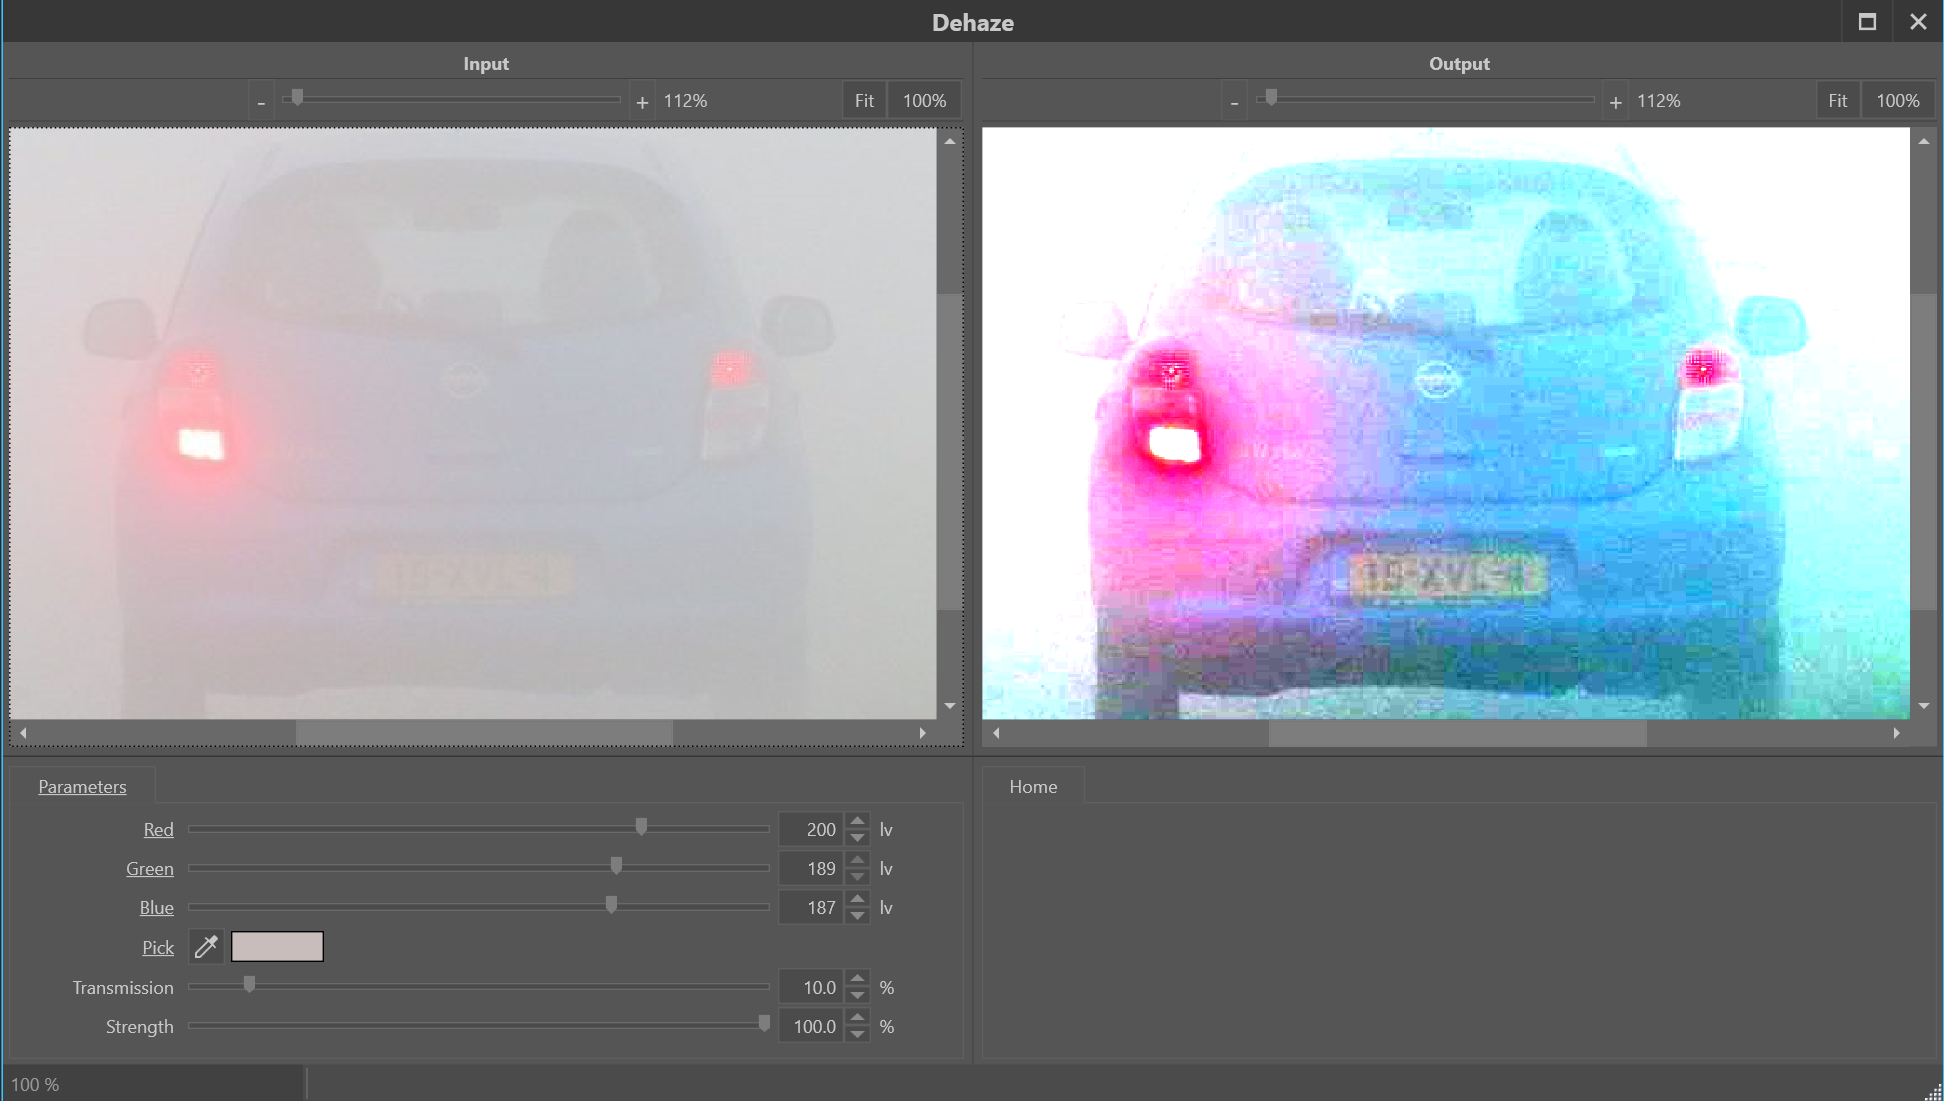Click Fit button for Input preview

864,101
